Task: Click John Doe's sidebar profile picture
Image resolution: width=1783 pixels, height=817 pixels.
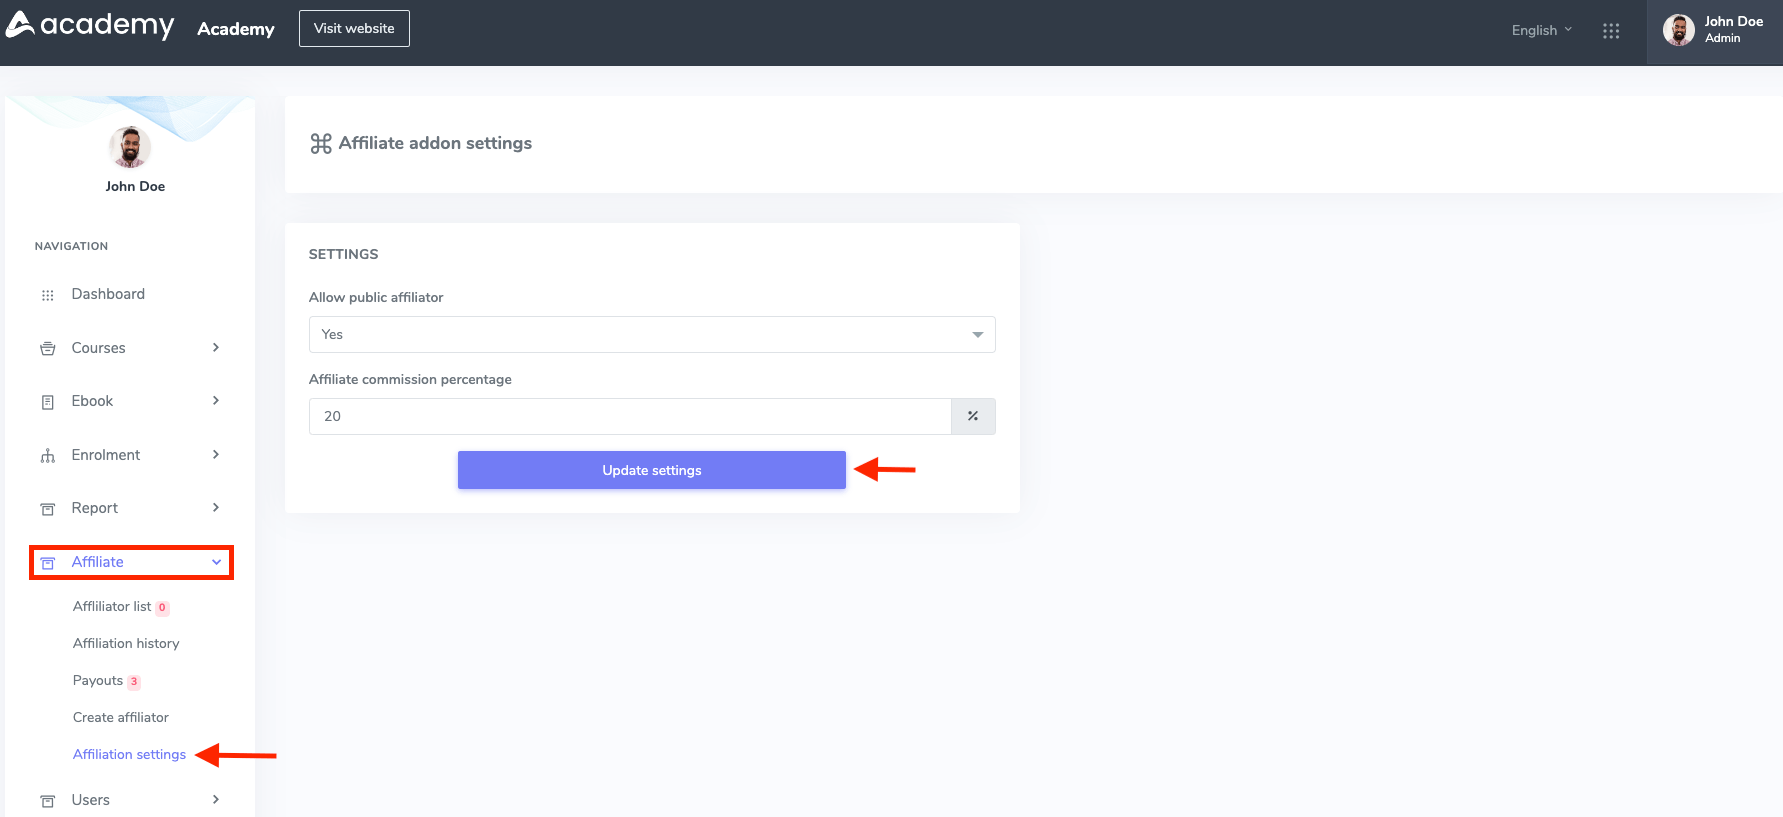Action: tap(130, 148)
